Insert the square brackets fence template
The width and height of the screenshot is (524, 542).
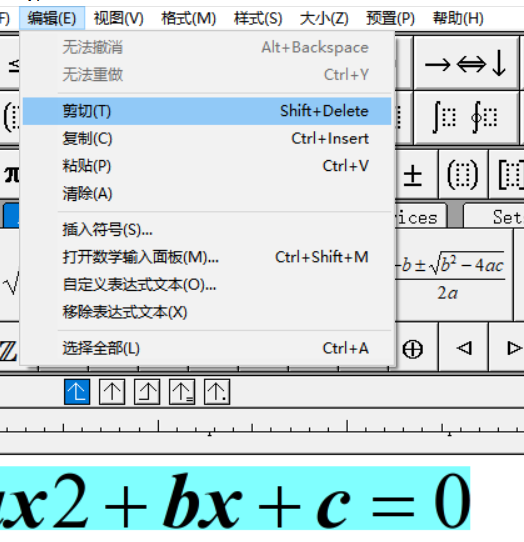pyautogui.click(x=507, y=175)
